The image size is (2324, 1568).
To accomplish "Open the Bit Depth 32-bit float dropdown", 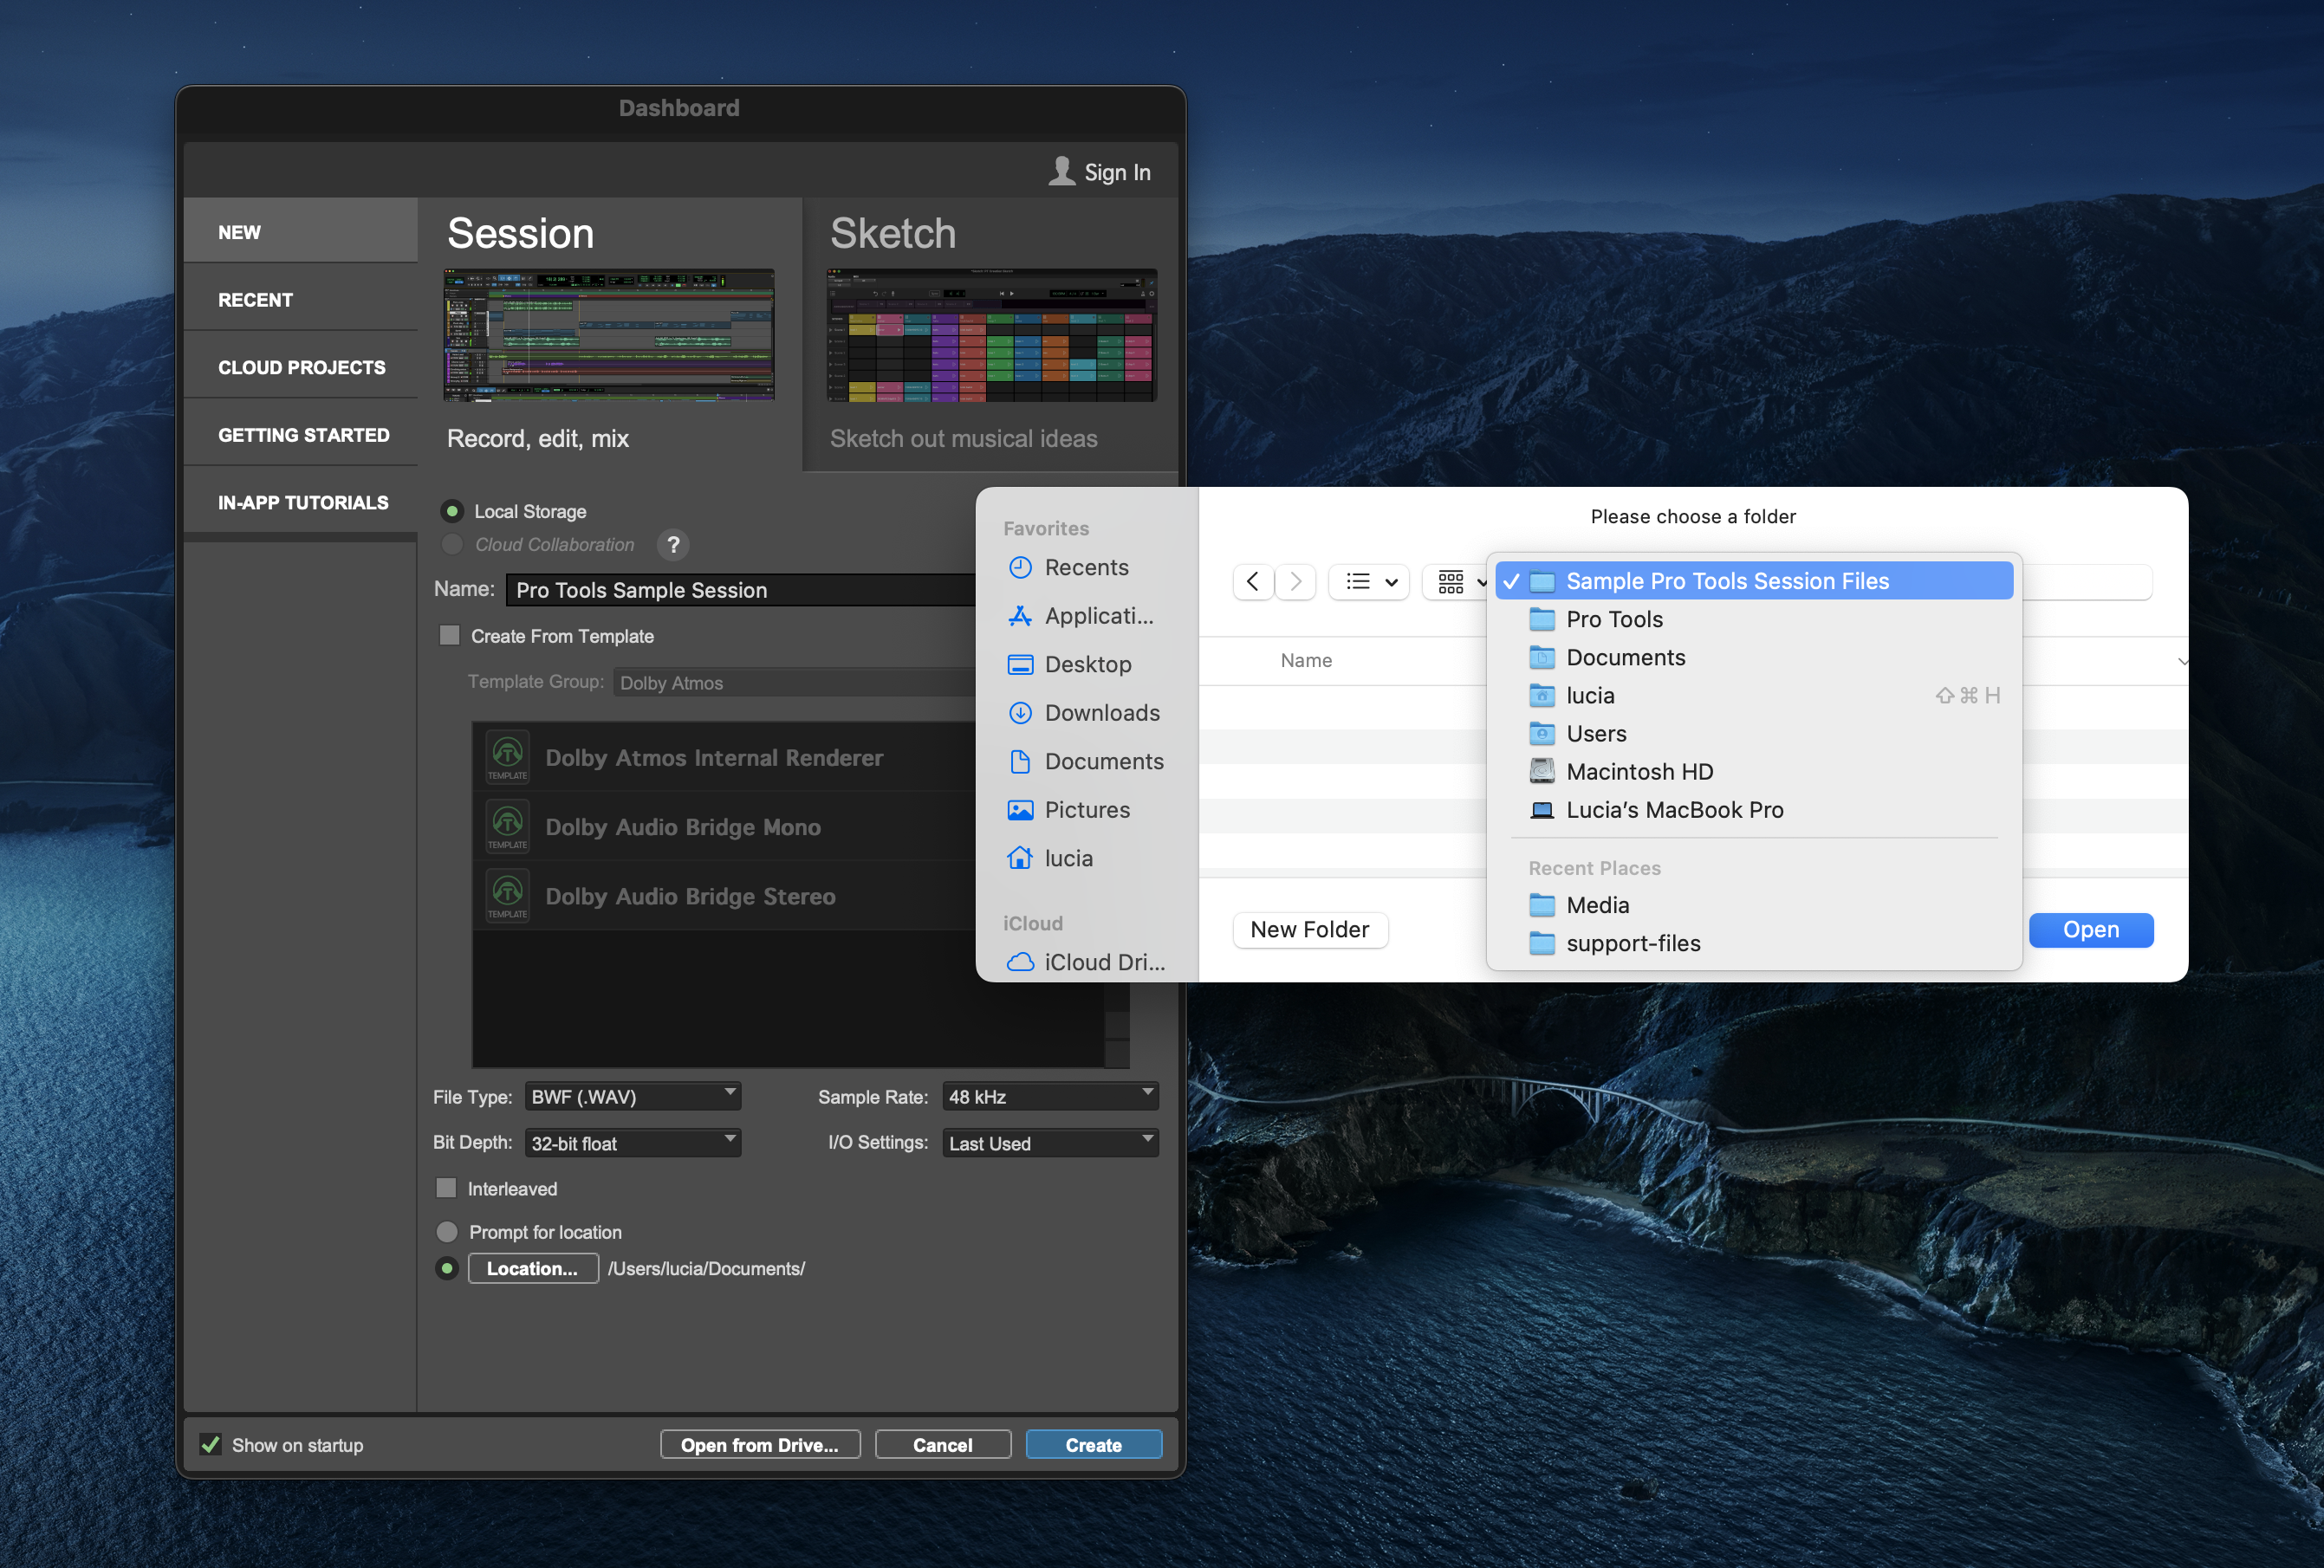I will point(632,1142).
